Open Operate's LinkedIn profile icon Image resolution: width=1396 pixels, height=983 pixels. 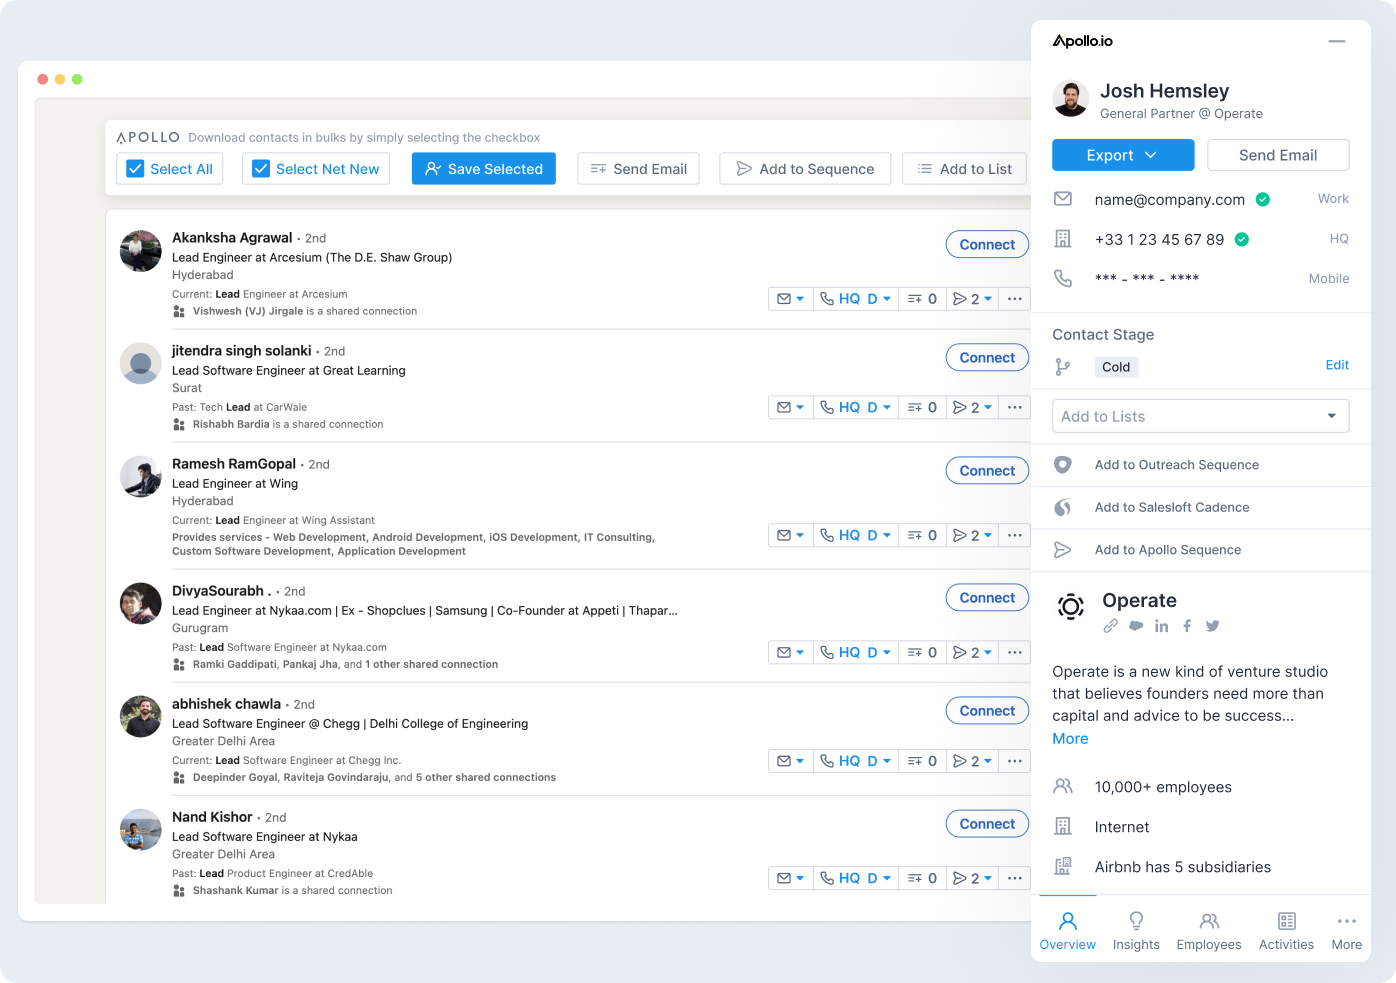pyautogui.click(x=1161, y=625)
